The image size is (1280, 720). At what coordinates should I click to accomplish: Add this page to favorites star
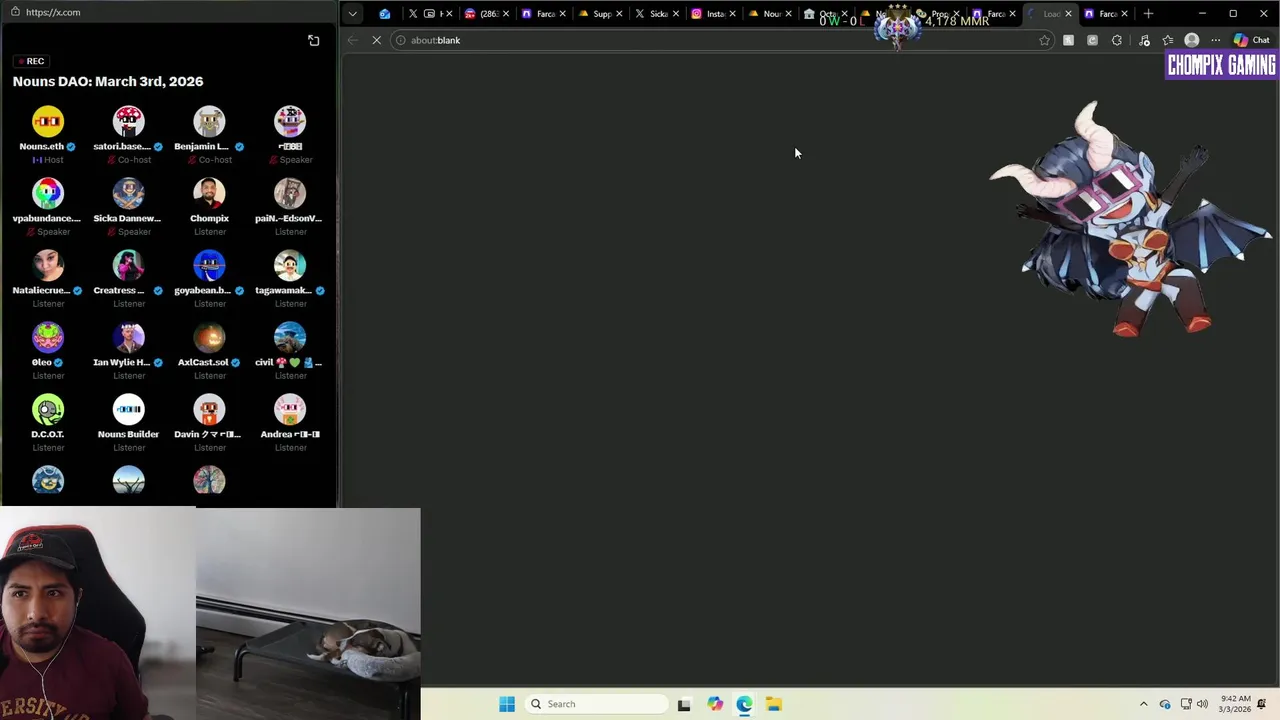pyautogui.click(x=1044, y=40)
